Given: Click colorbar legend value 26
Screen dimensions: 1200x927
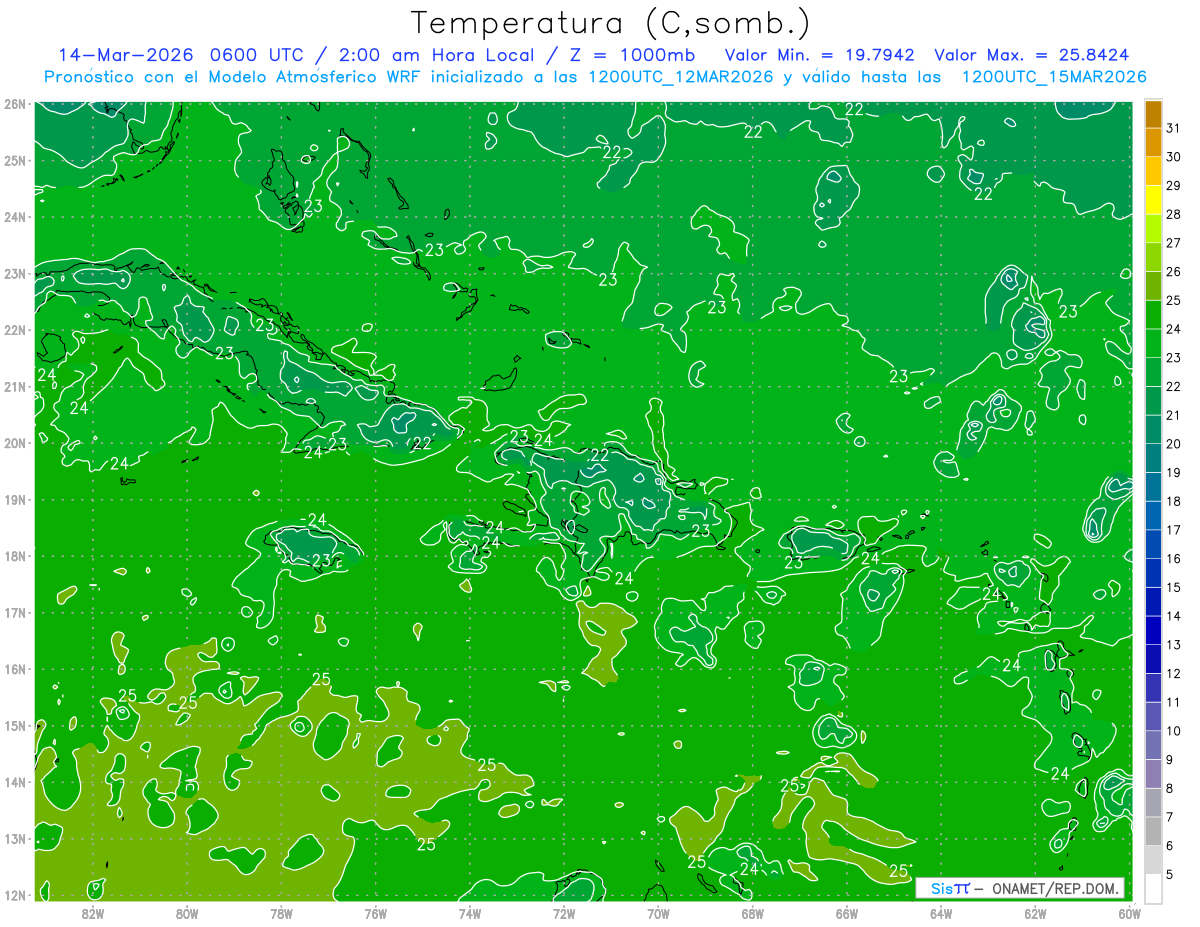Looking at the screenshot, I should pos(1173,272).
